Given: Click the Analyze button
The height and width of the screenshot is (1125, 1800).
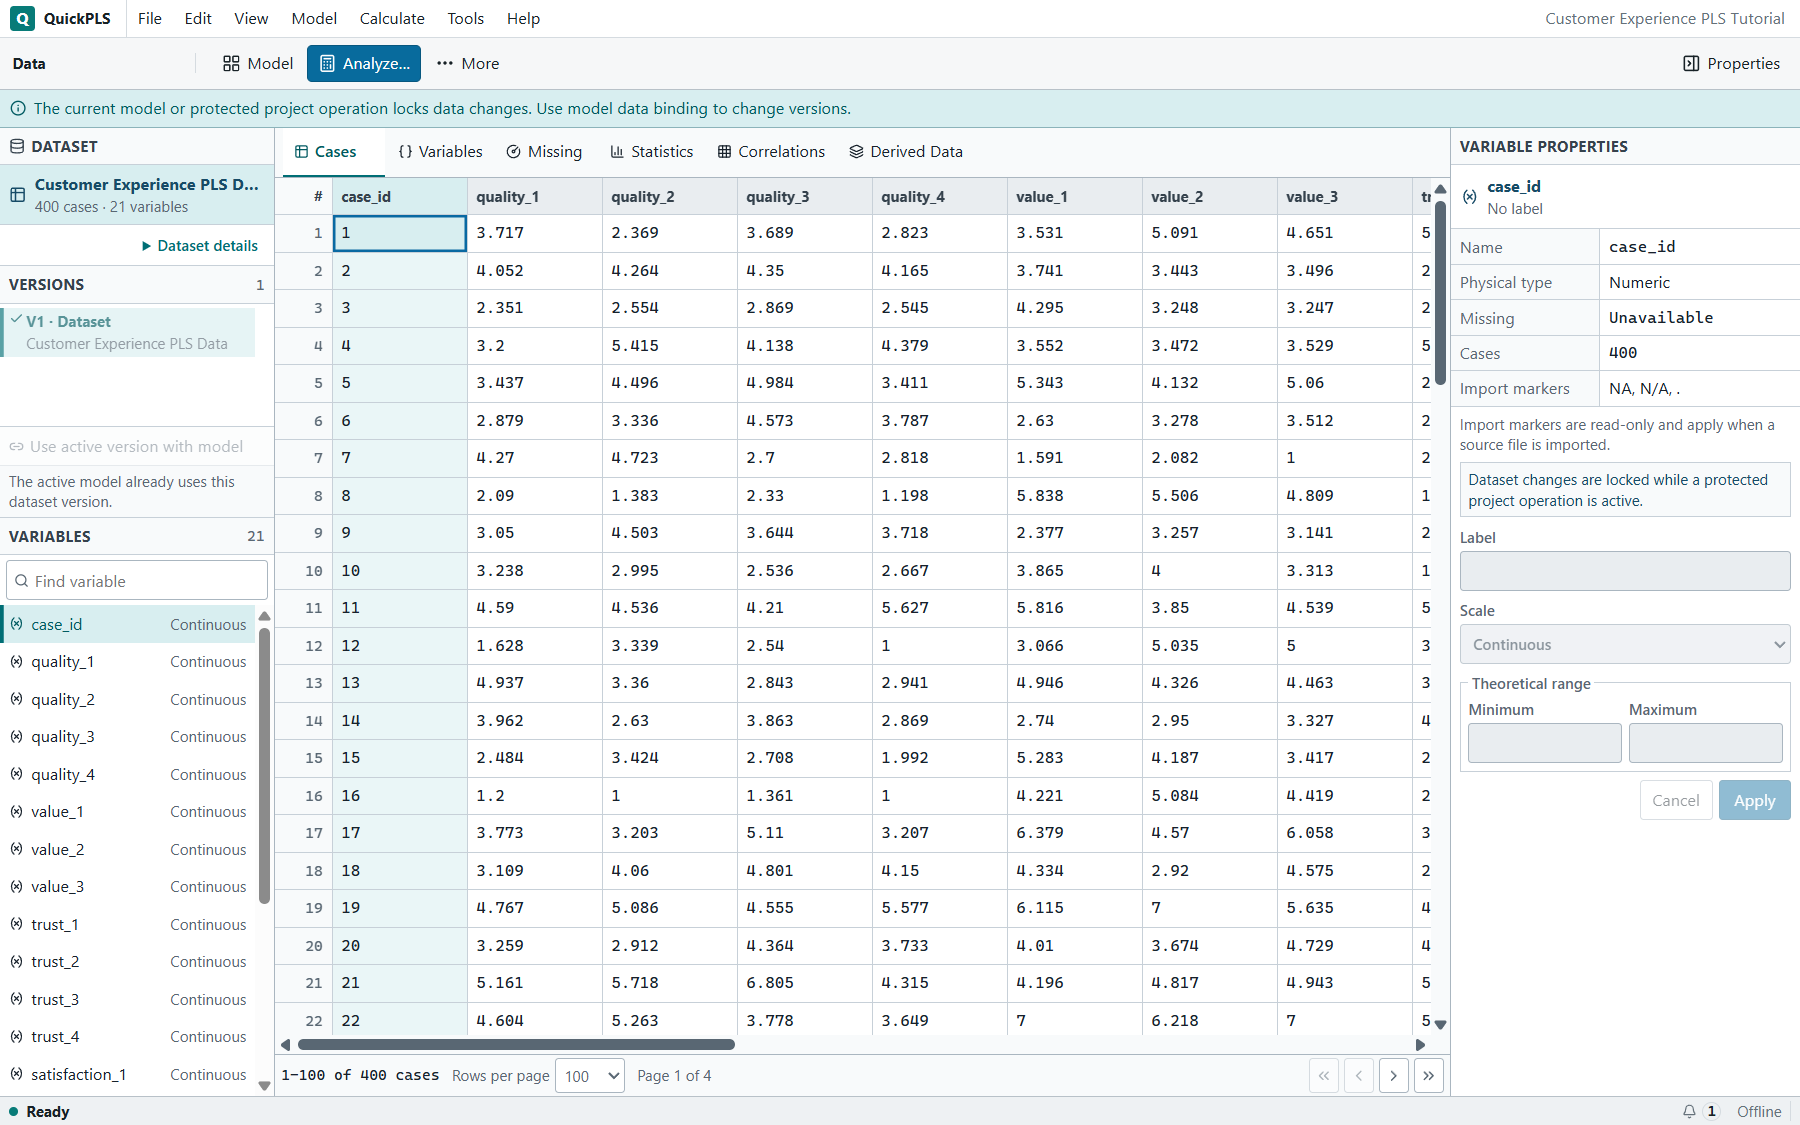Looking at the screenshot, I should pos(364,63).
